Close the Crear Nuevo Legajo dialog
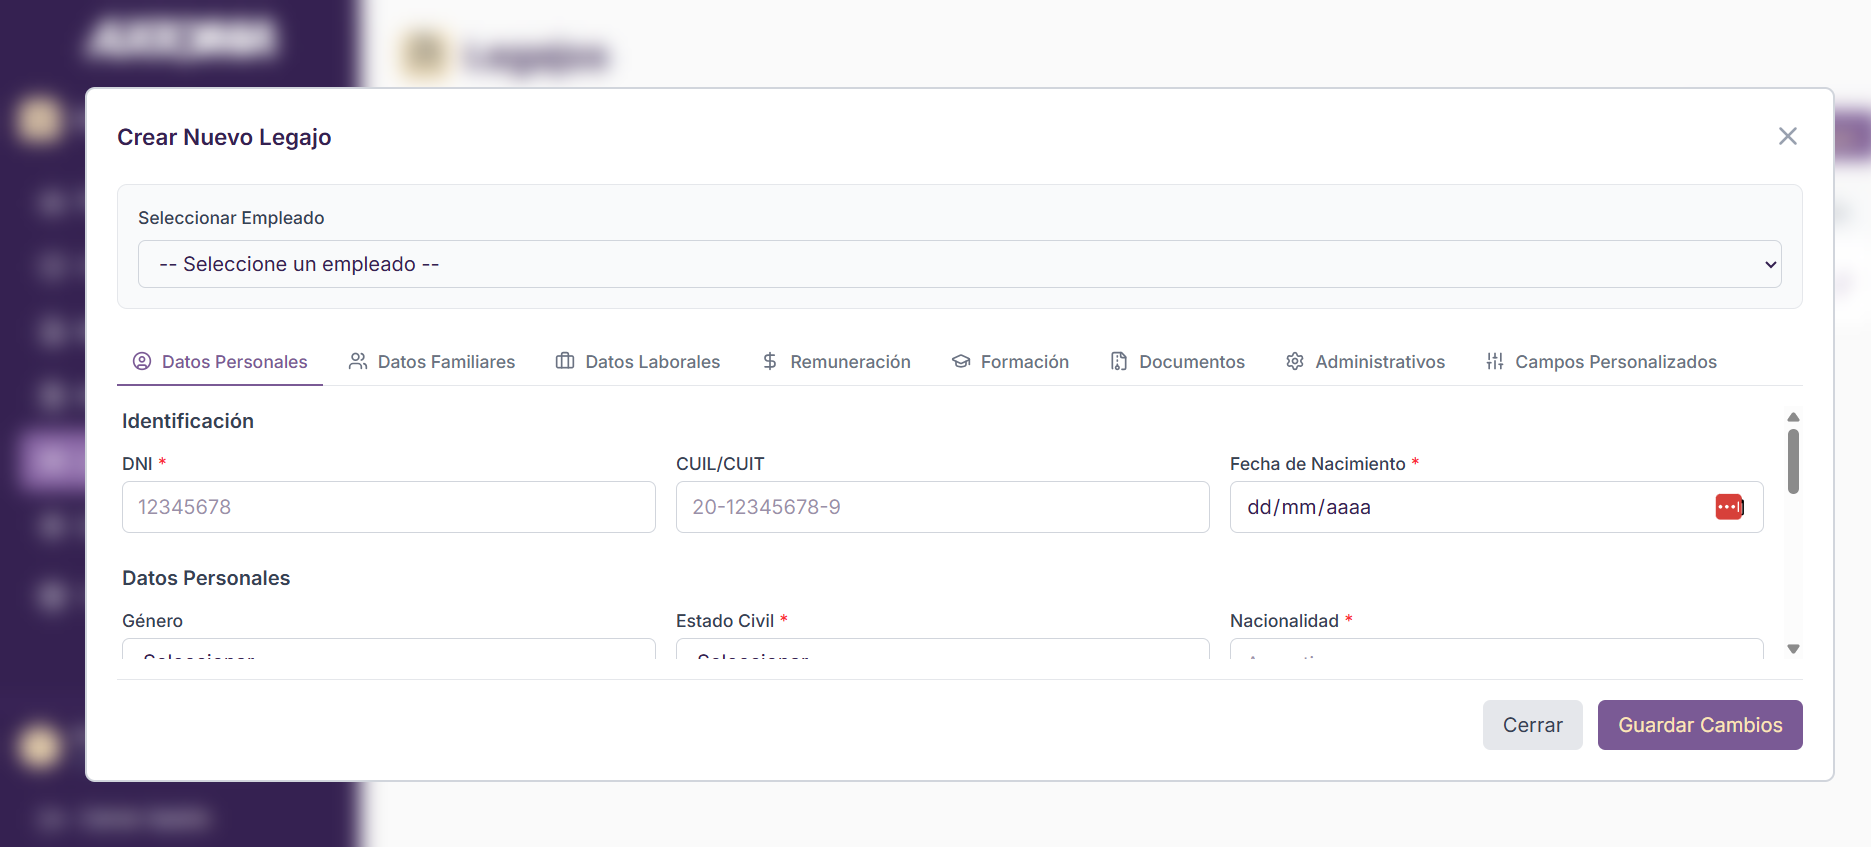The height and width of the screenshot is (847, 1871). [x=1788, y=136]
